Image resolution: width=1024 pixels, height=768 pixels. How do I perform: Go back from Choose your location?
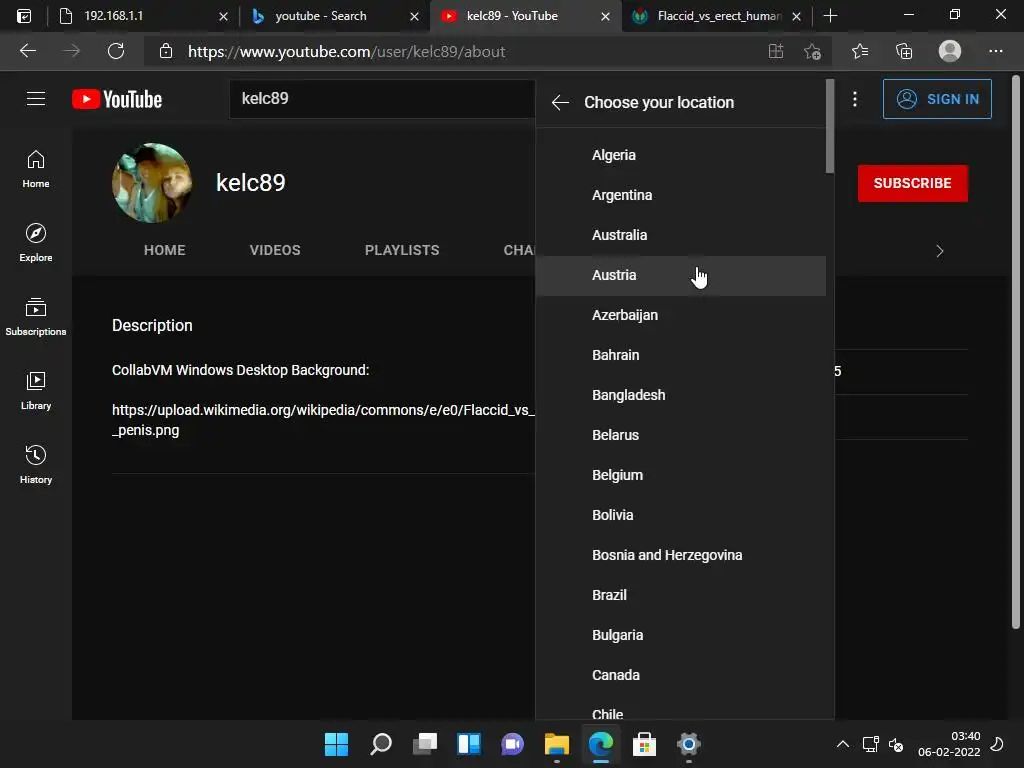click(x=560, y=103)
